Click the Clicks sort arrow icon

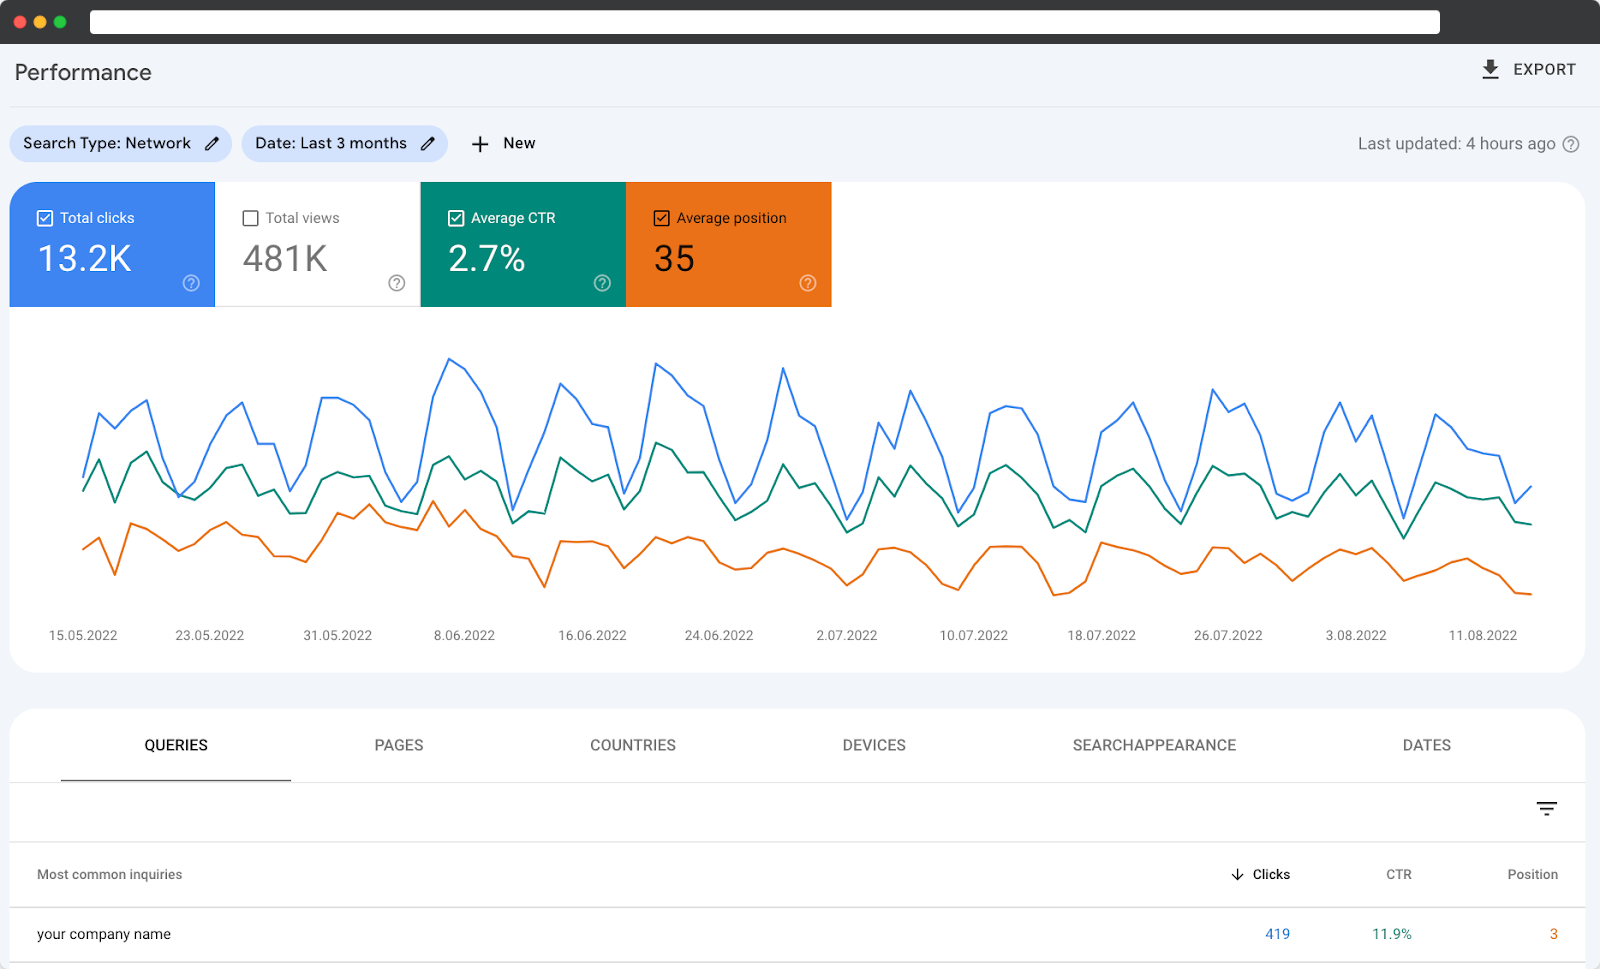1238,874
